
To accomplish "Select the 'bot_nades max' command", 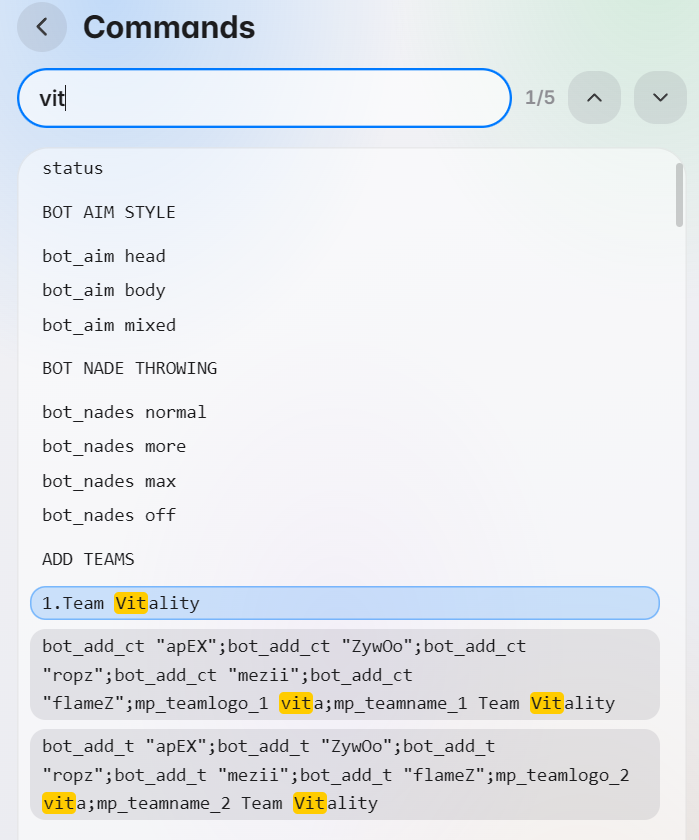I will 109,481.
